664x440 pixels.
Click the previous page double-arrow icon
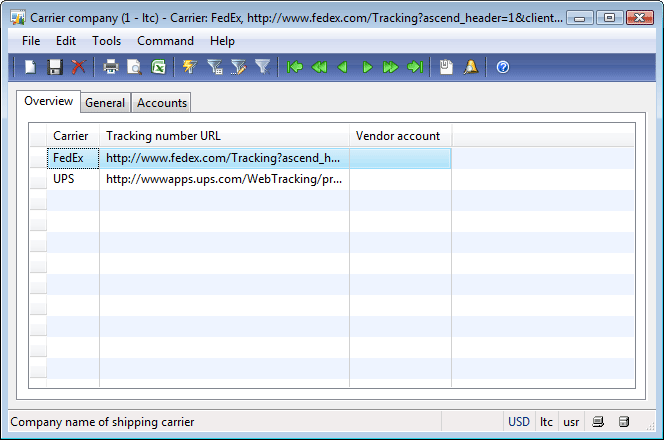tap(319, 67)
